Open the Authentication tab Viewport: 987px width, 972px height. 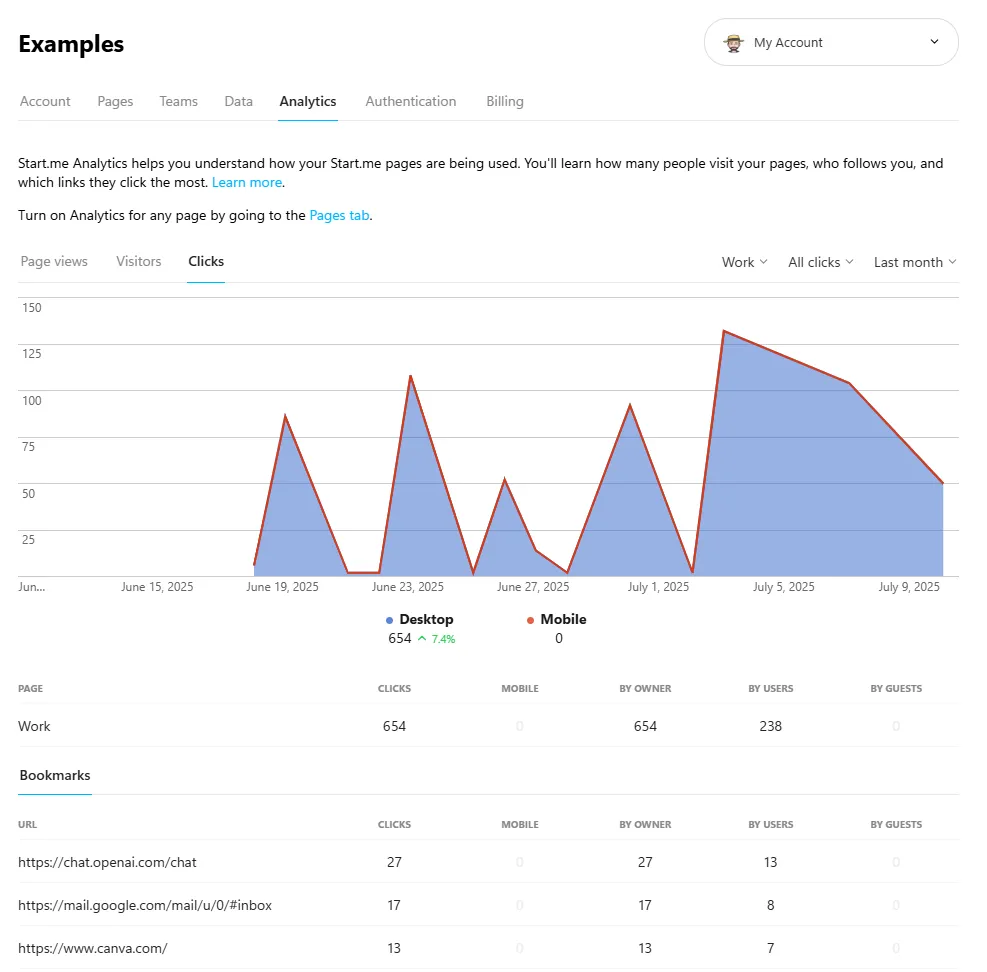tap(410, 101)
